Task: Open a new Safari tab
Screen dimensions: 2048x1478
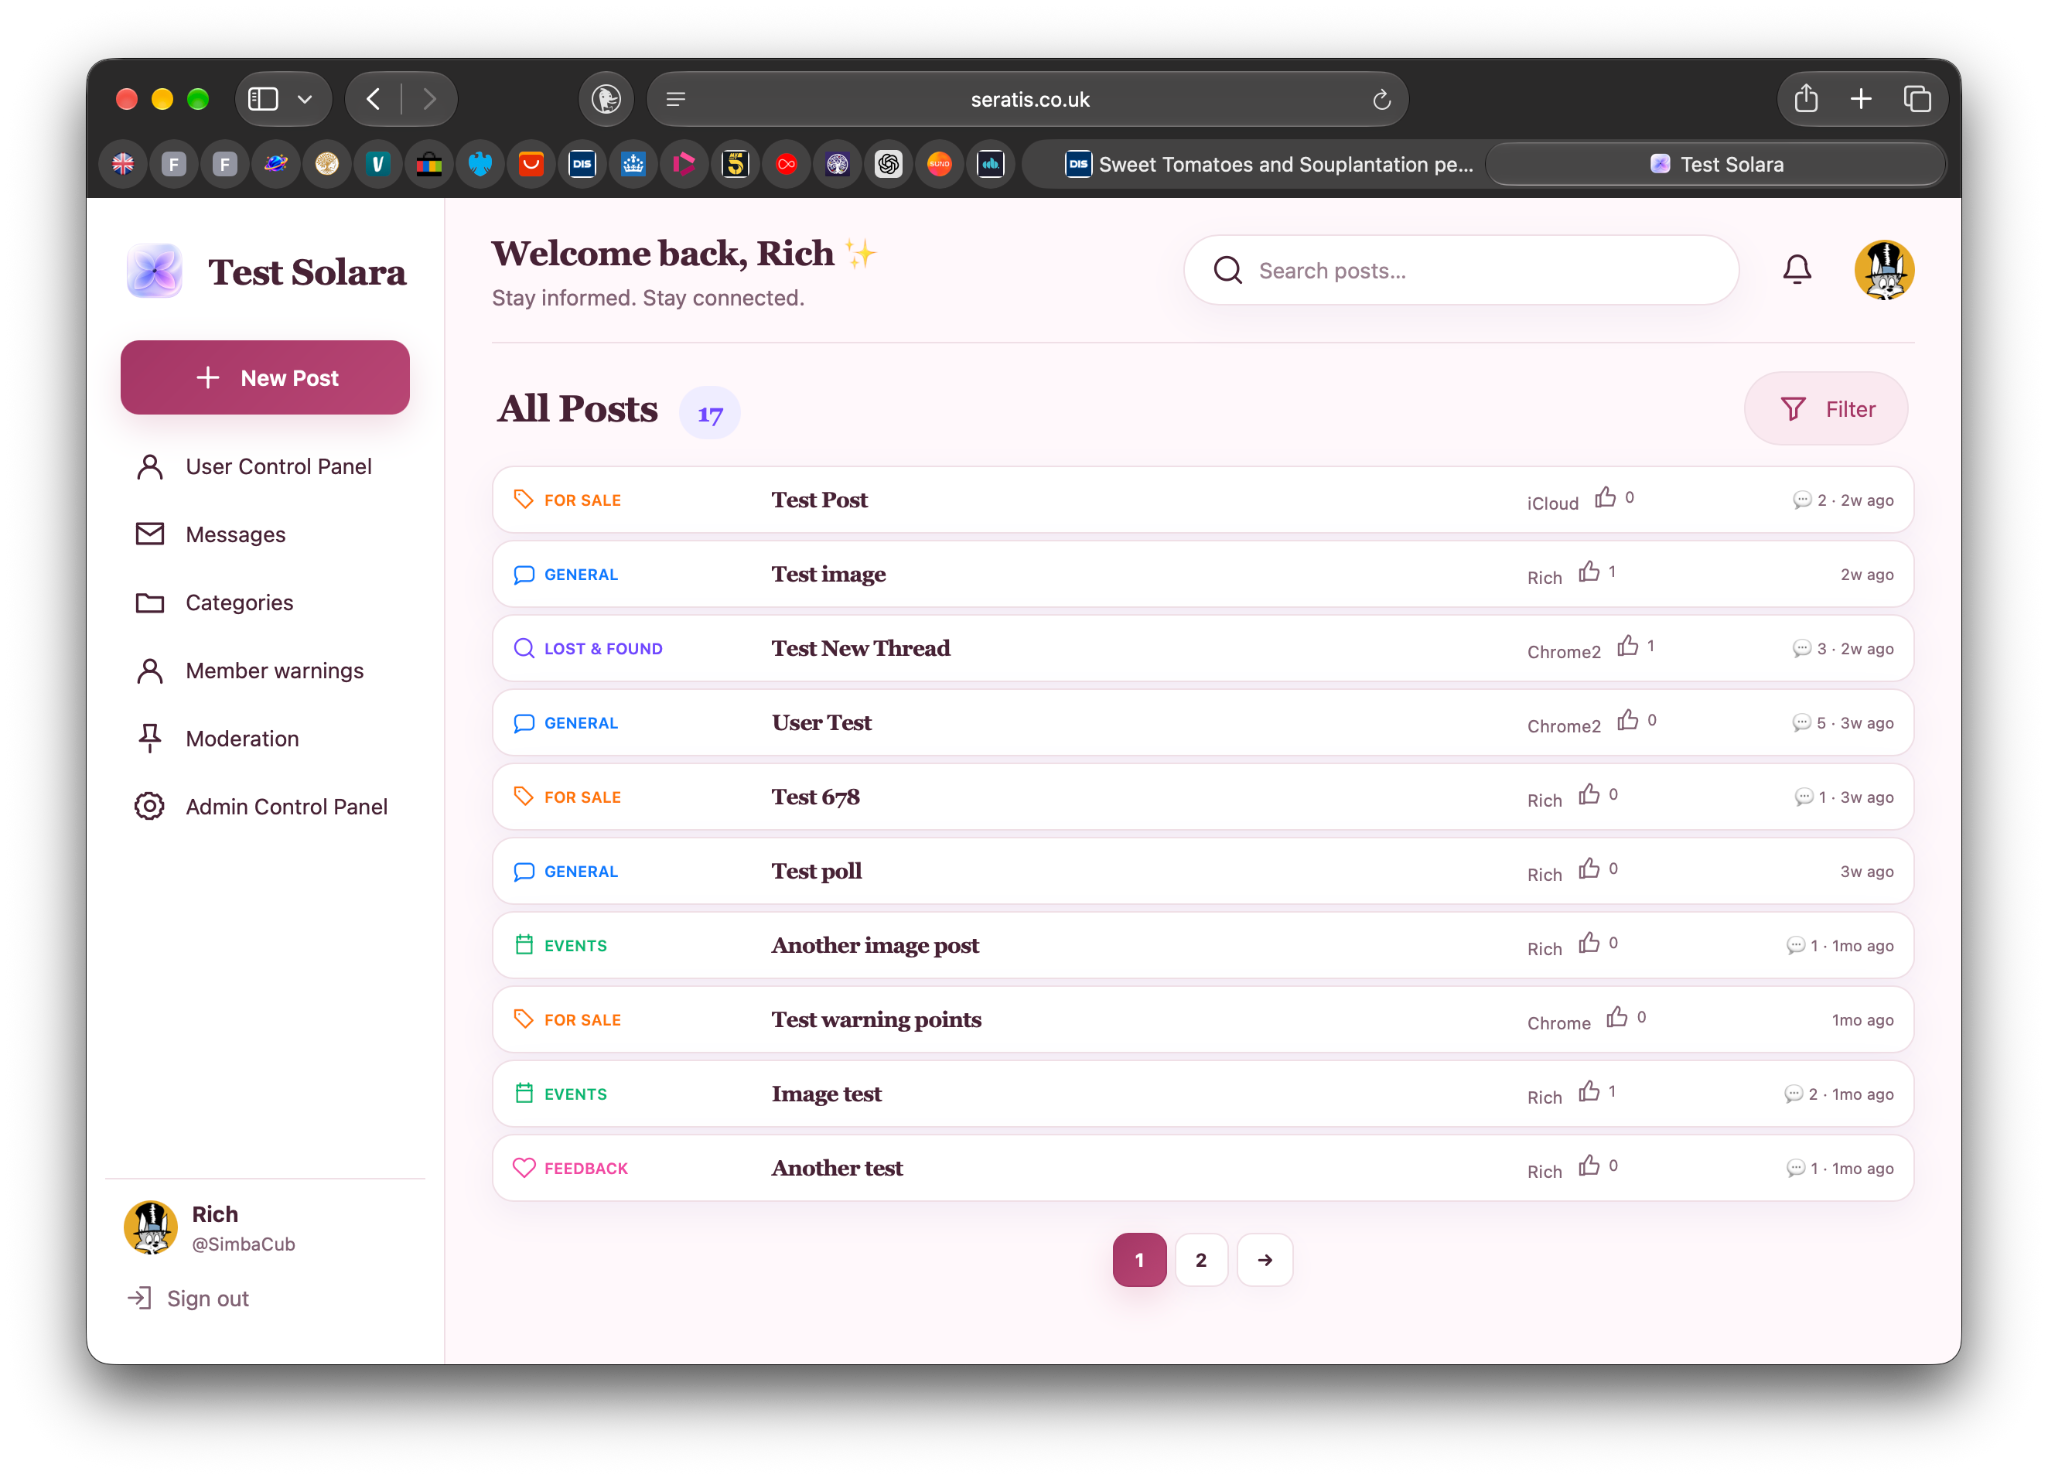Action: (1861, 99)
